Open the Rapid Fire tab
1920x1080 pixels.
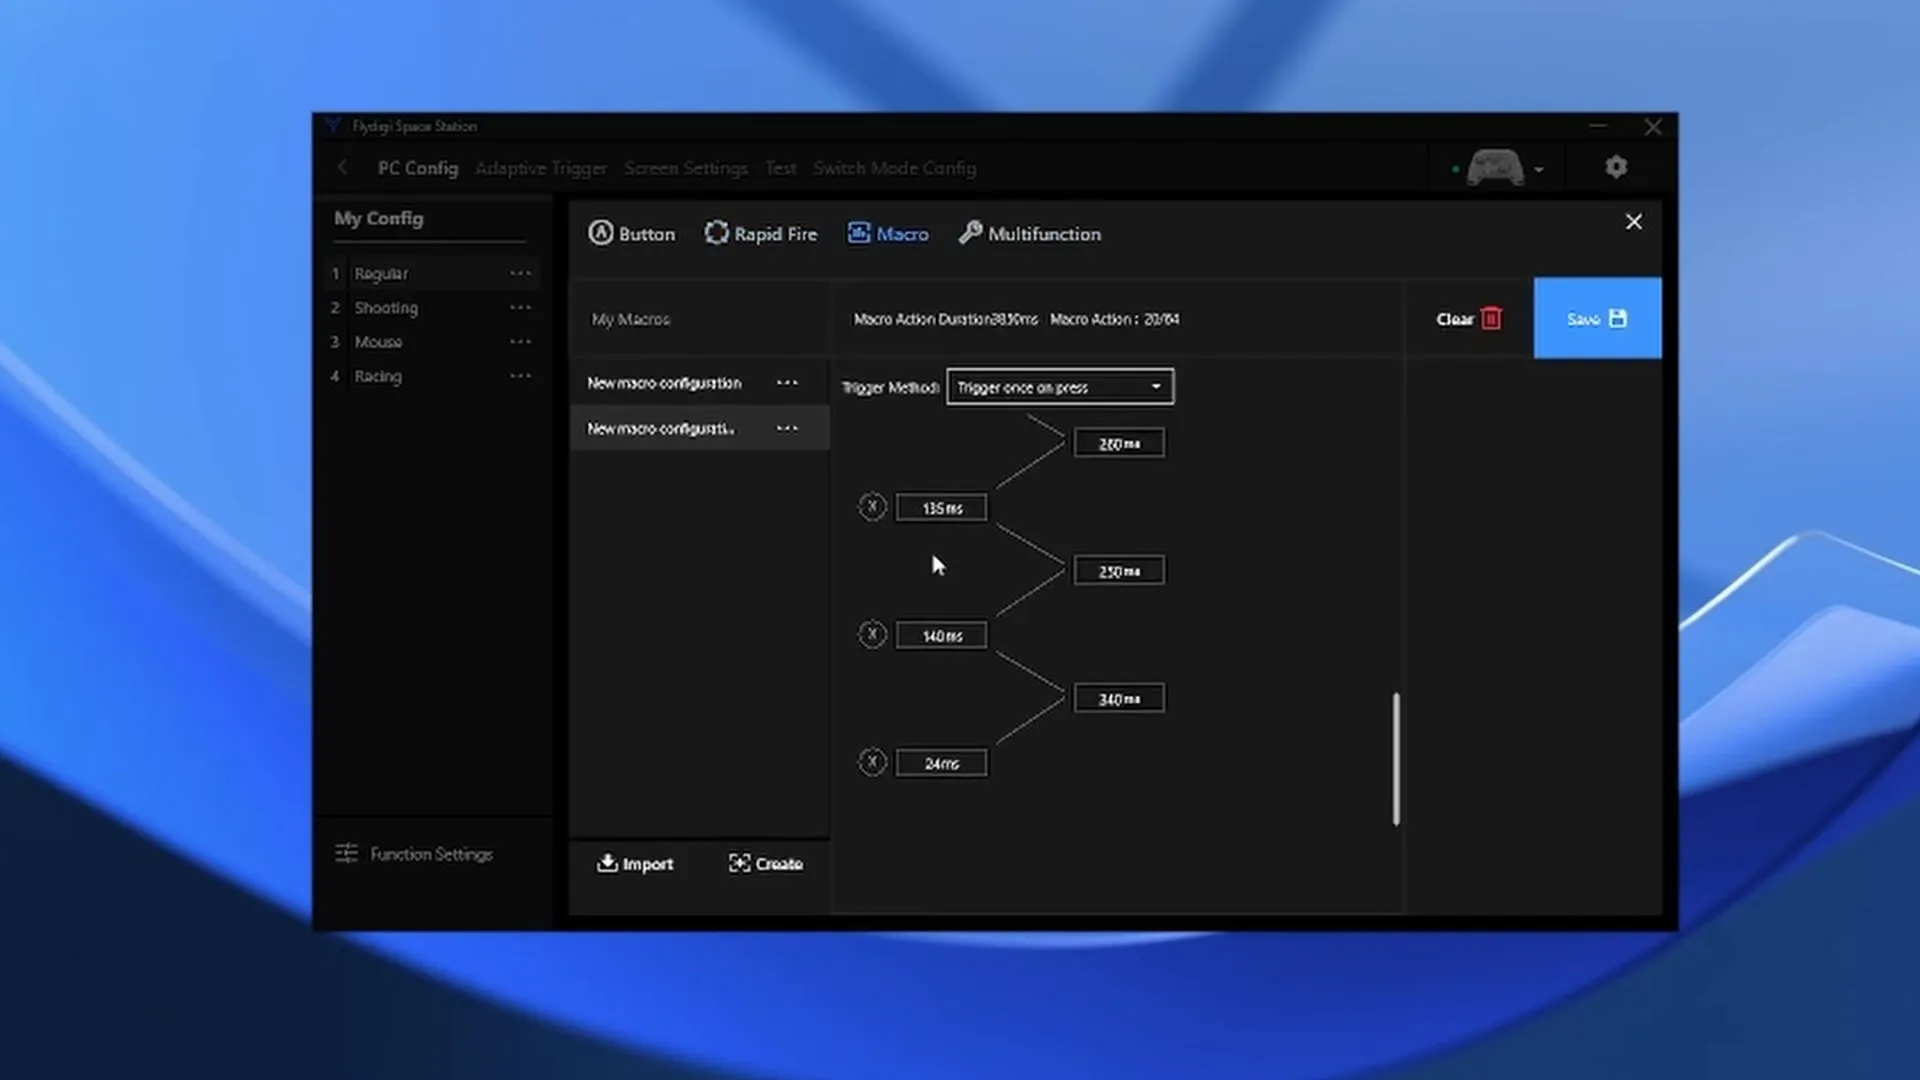click(x=761, y=234)
